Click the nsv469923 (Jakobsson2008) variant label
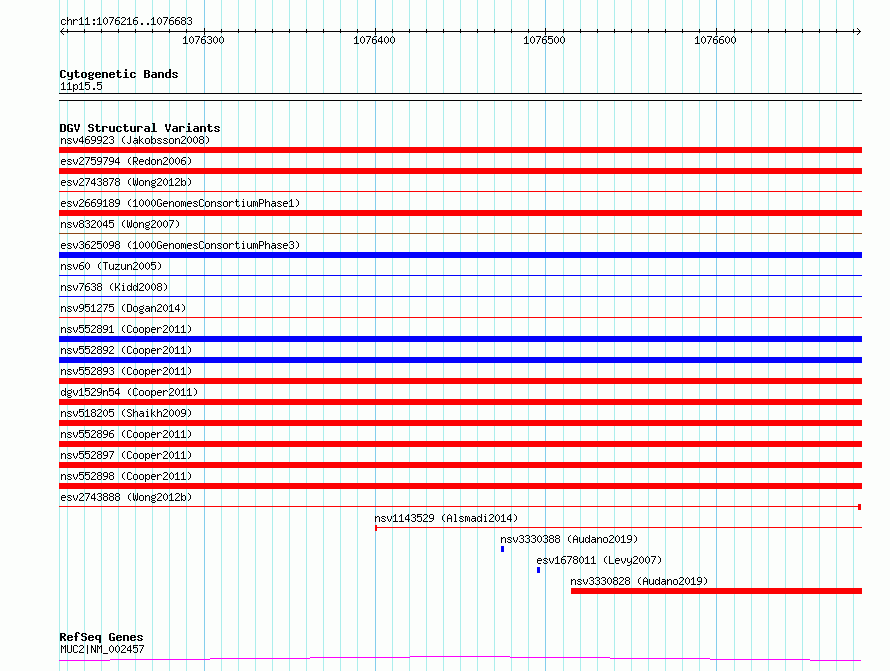 click(135, 140)
